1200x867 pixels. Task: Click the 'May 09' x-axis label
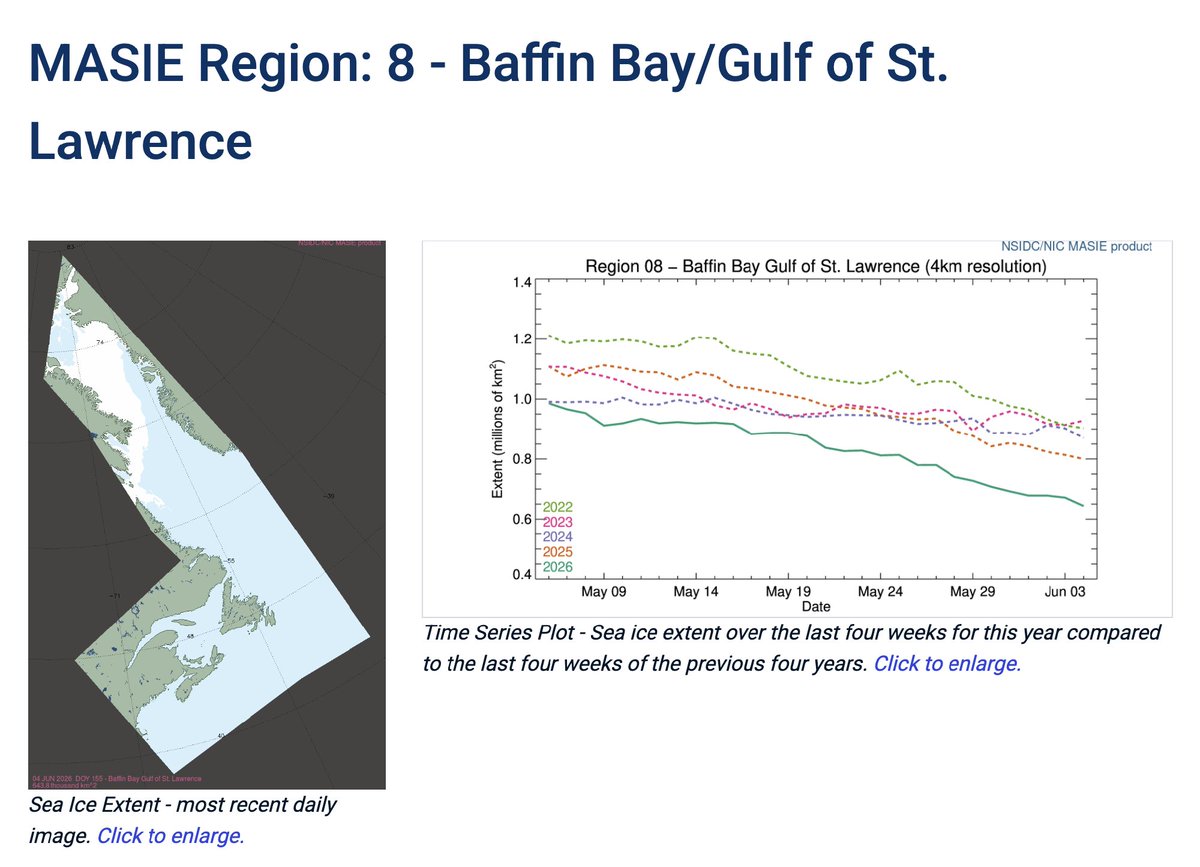pyautogui.click(x=603, y=593)
